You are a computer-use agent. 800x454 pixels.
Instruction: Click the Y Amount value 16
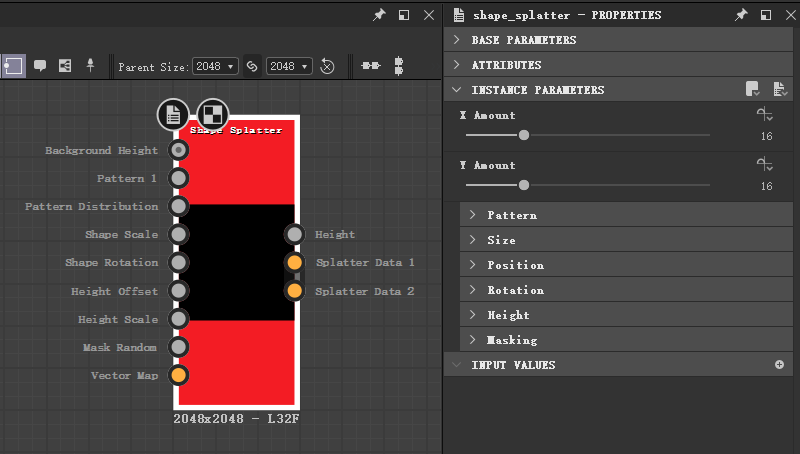(x=766, y=186)
